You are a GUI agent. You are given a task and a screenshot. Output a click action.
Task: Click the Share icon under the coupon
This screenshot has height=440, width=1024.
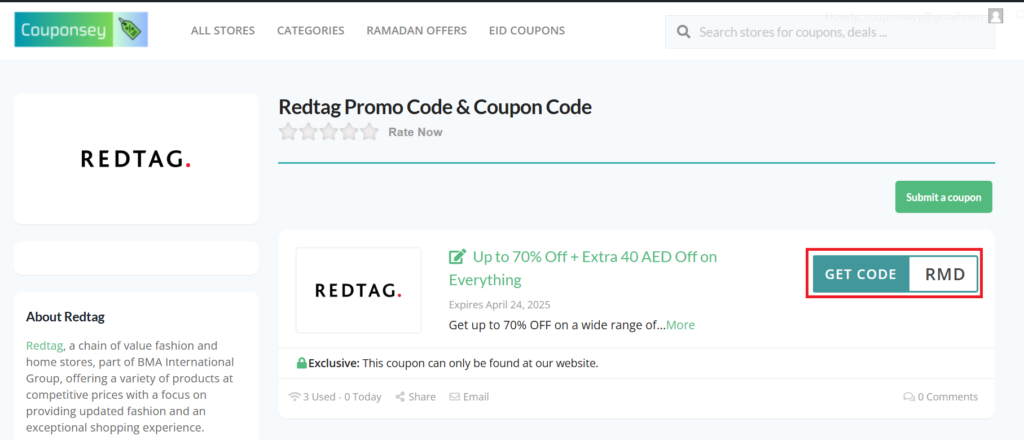[400, 397]
